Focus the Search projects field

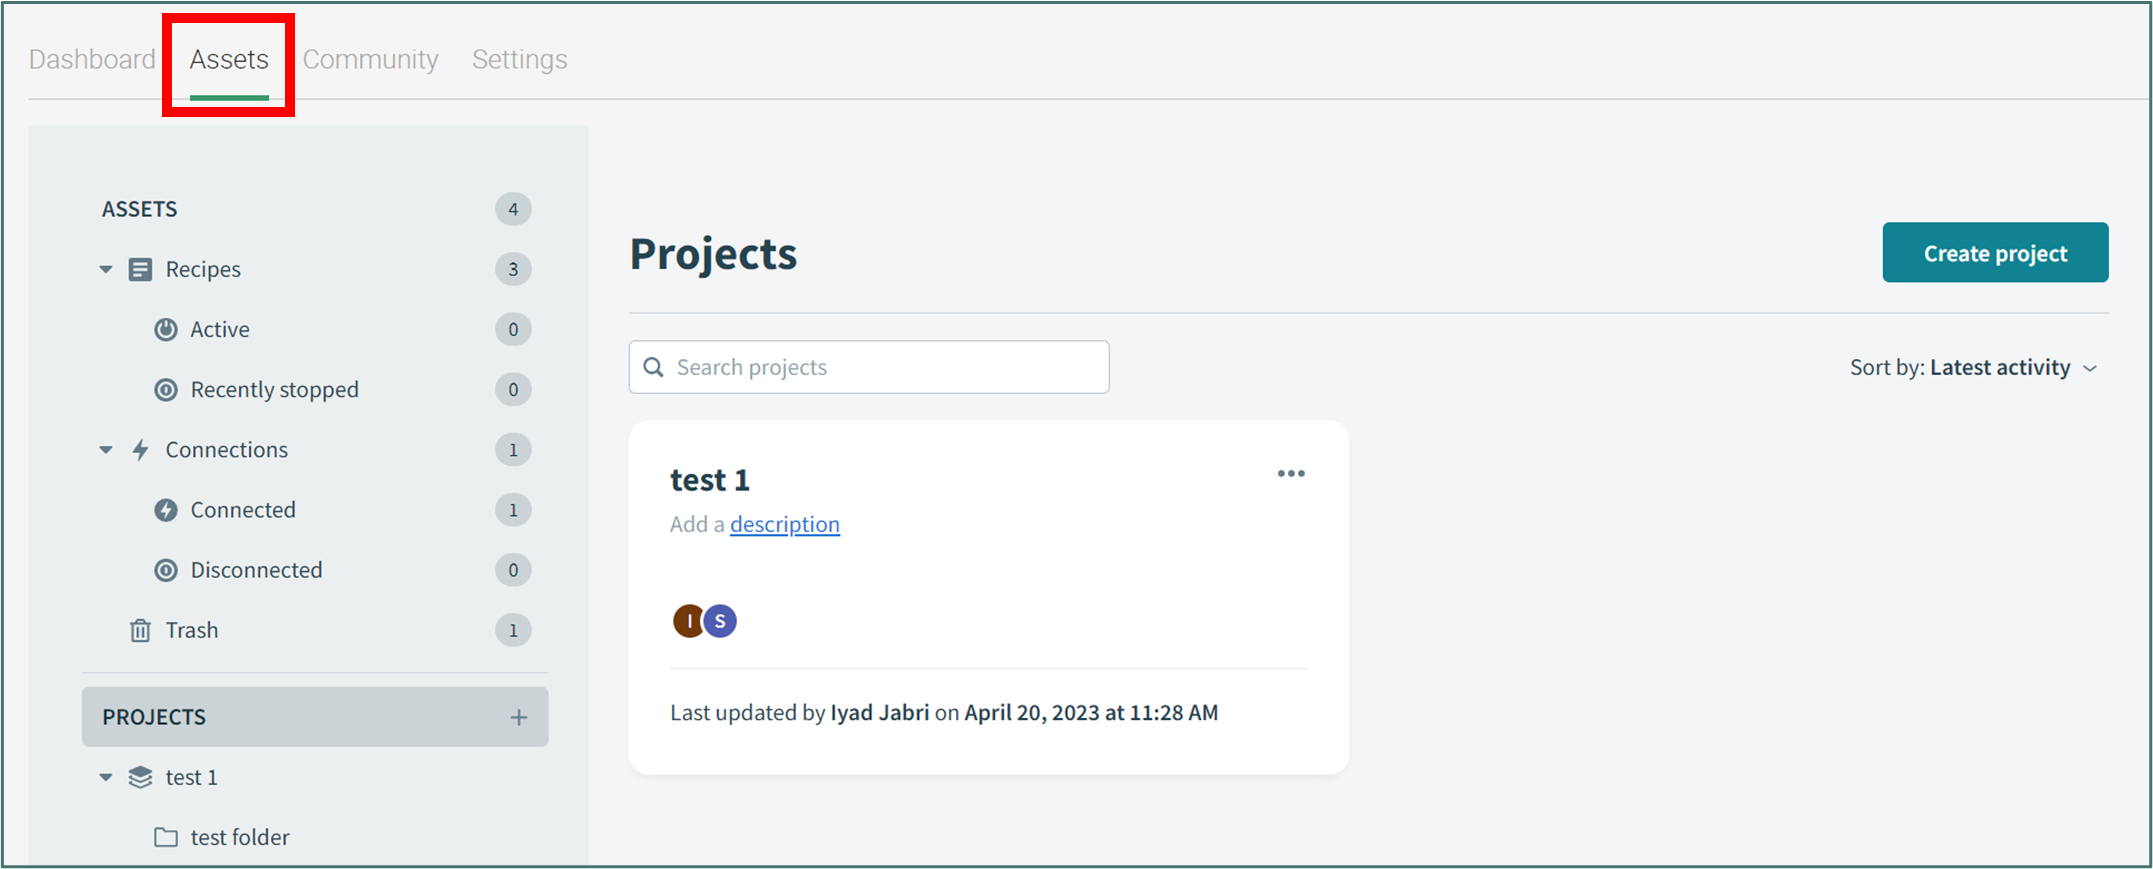[x=869, y=367]
